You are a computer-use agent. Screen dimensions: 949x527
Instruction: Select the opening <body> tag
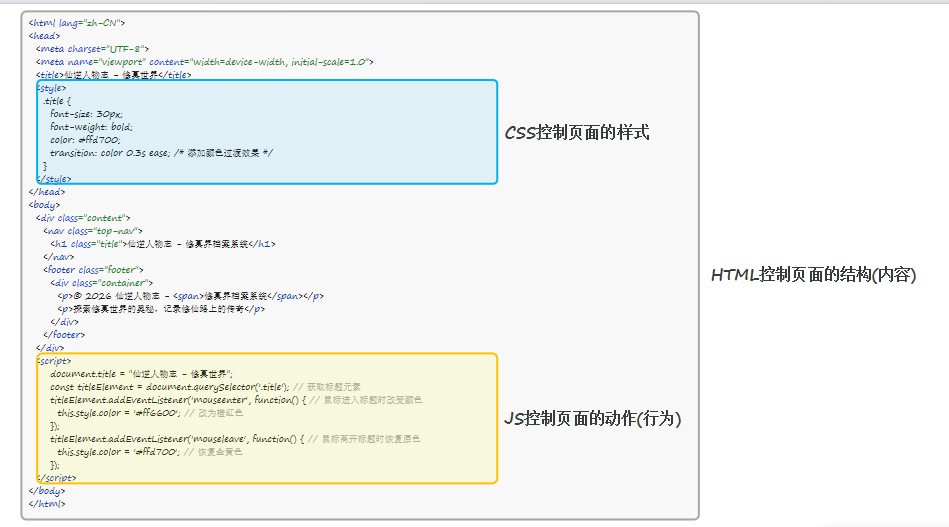tap(44, 205)
